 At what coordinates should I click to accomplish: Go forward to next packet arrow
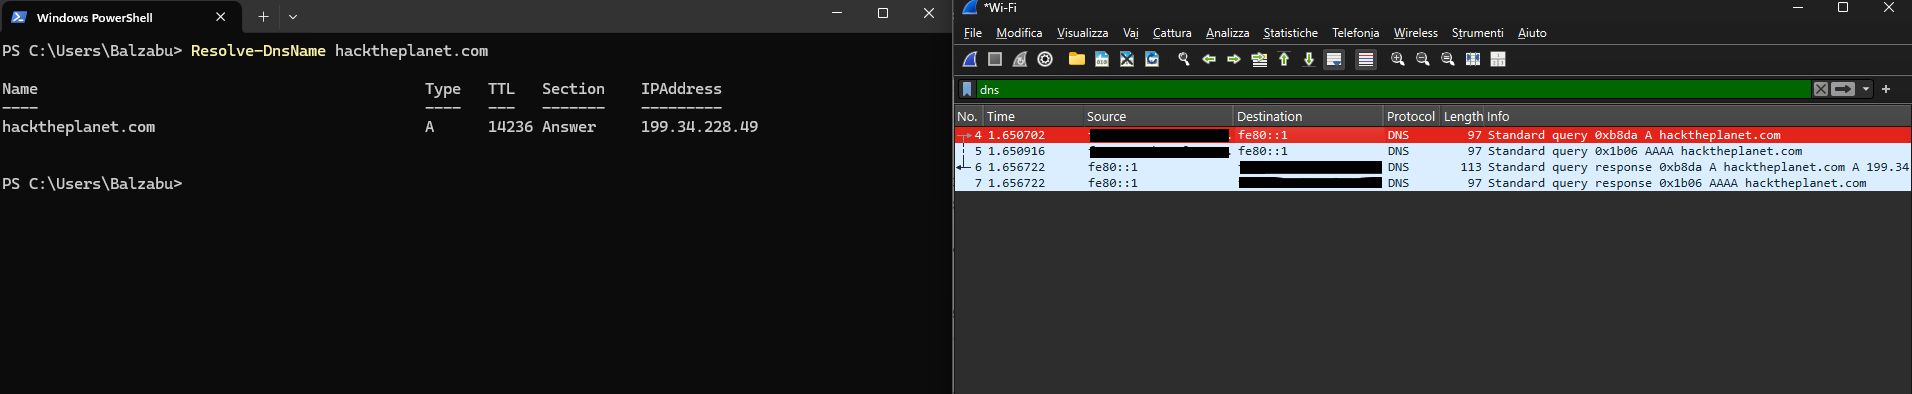[x=1234, y=59]
